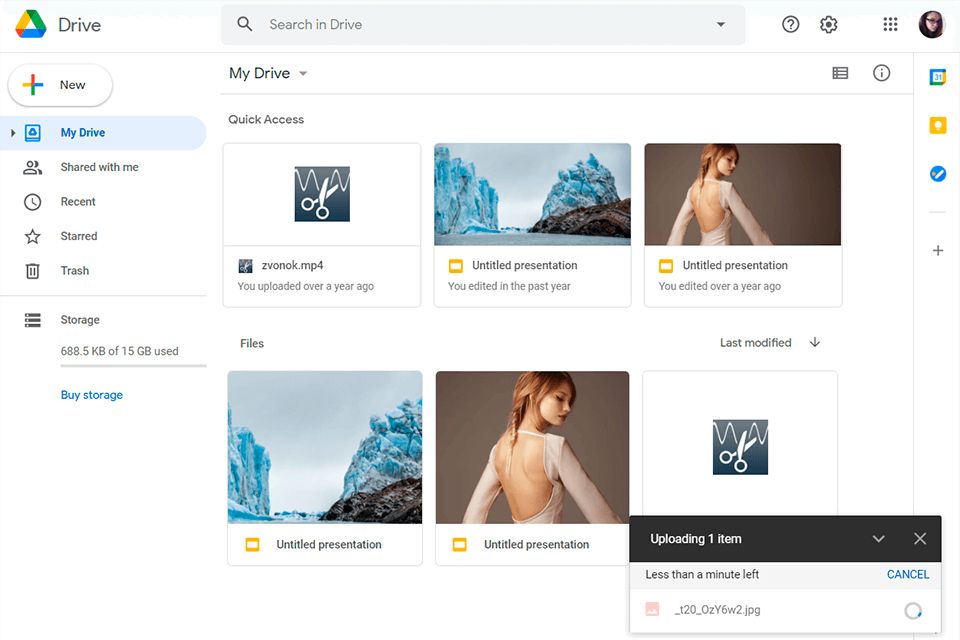Open Buy storage link

91,394
